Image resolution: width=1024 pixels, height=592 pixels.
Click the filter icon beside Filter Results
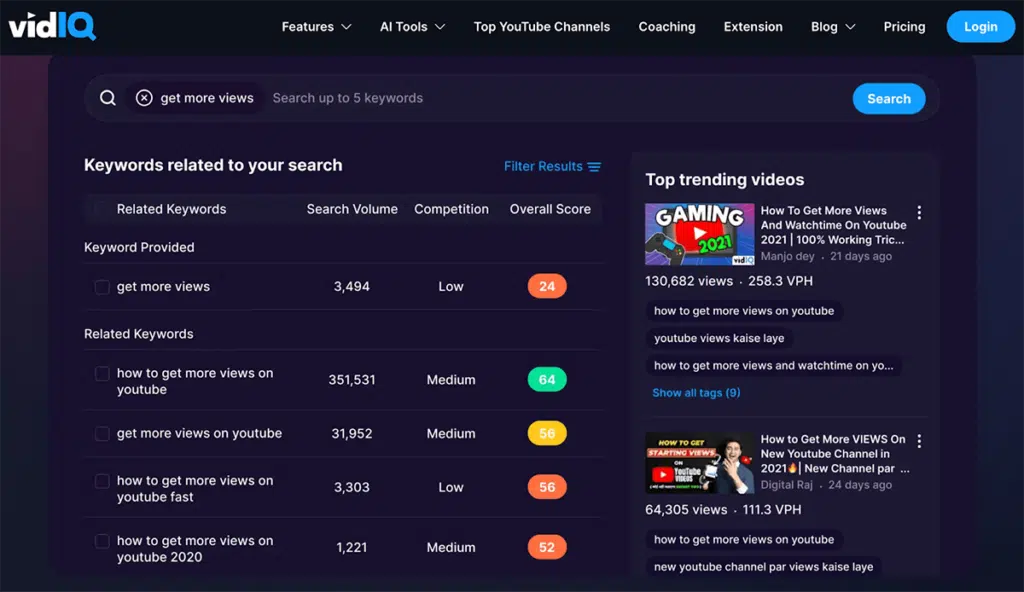click(595, 167)
